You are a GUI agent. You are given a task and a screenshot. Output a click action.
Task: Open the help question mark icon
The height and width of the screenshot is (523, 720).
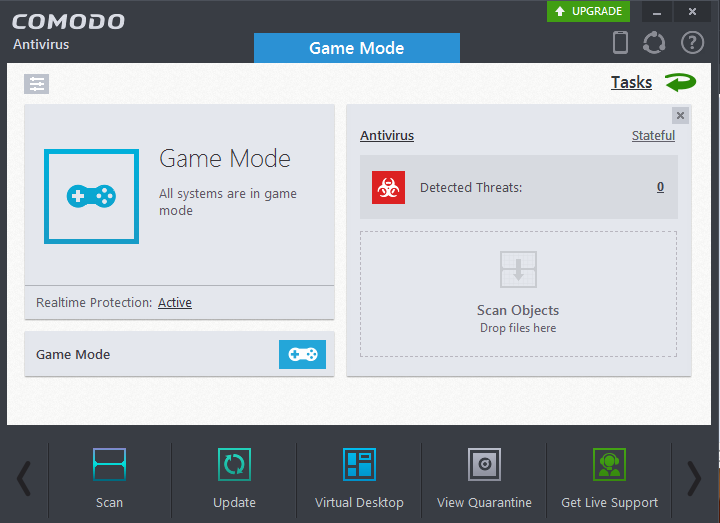point(692,43)
